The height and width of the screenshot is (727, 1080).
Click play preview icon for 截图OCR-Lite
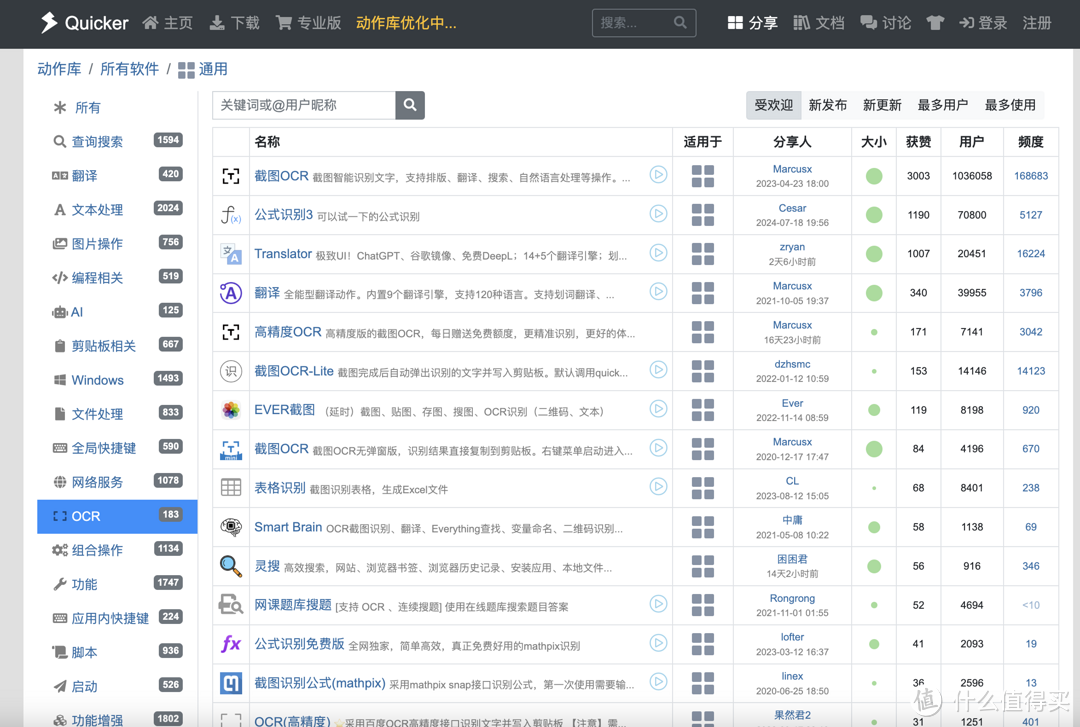pos(658,369)
